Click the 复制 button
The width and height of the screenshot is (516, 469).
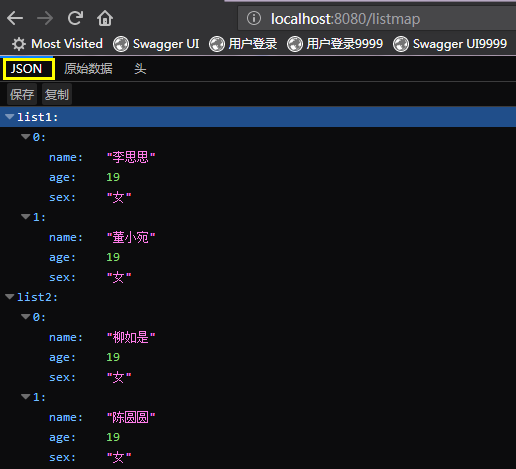(57, 95)
